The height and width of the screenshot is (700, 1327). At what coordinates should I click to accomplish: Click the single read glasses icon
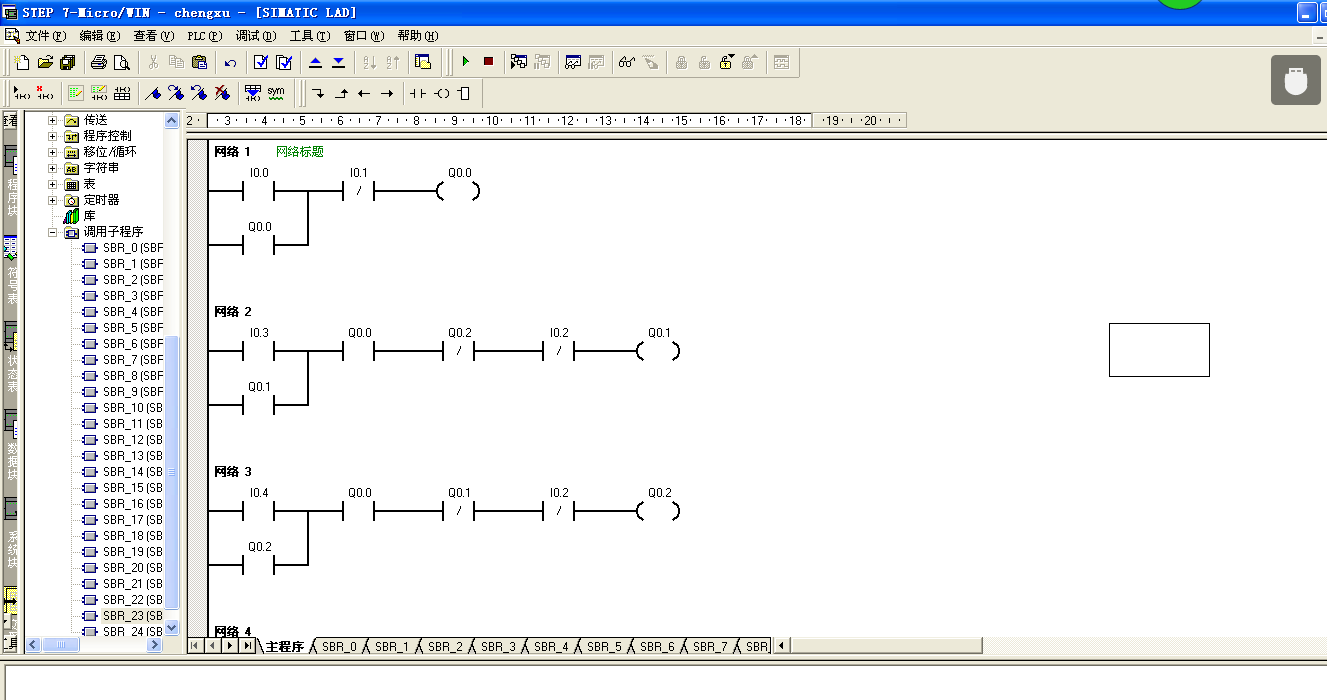coord(627,62)
